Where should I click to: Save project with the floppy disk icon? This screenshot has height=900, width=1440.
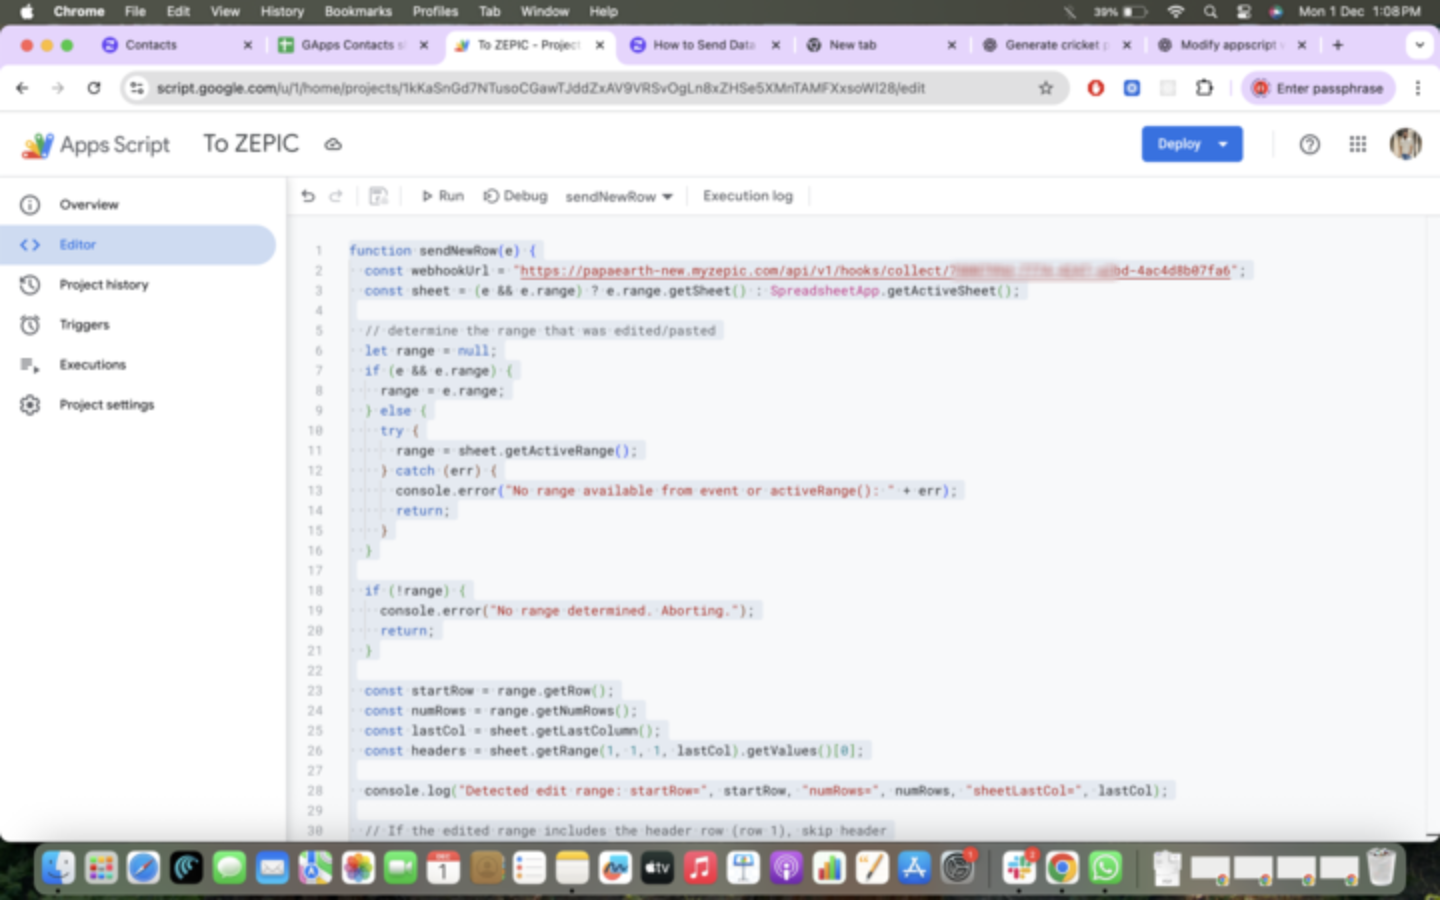378,196
